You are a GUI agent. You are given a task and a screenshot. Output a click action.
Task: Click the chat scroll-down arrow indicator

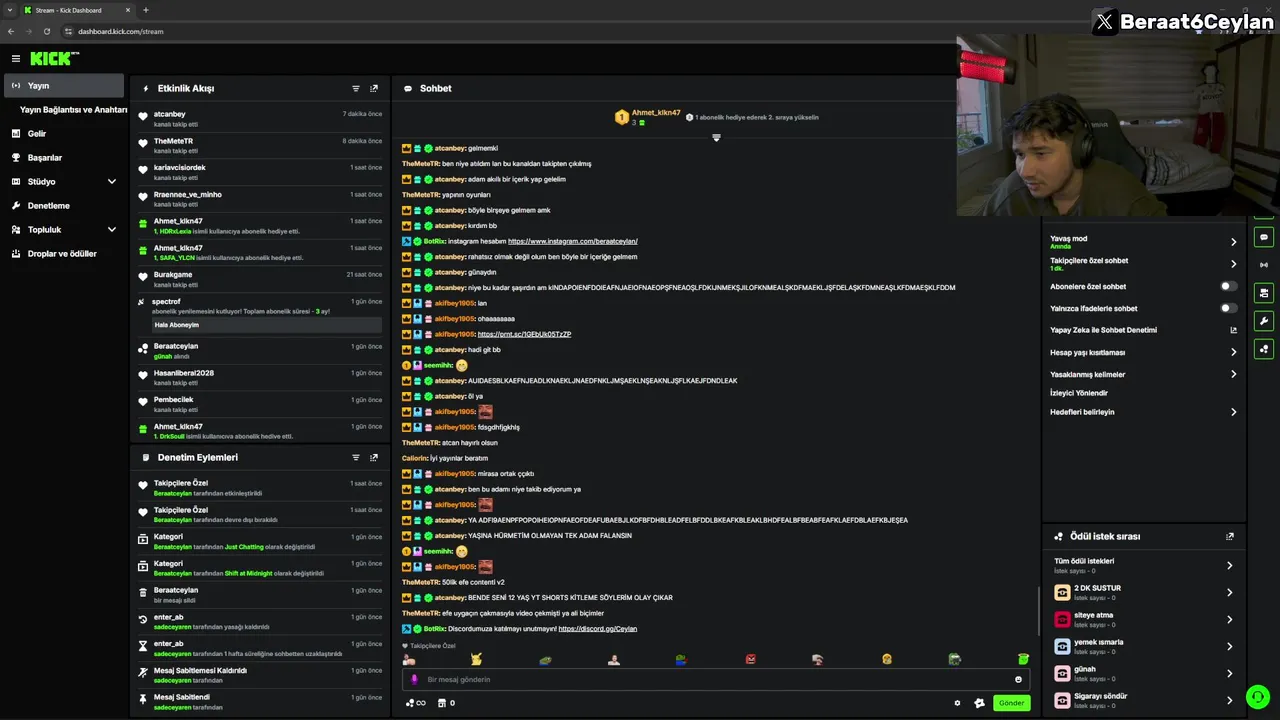pos(716,138)
